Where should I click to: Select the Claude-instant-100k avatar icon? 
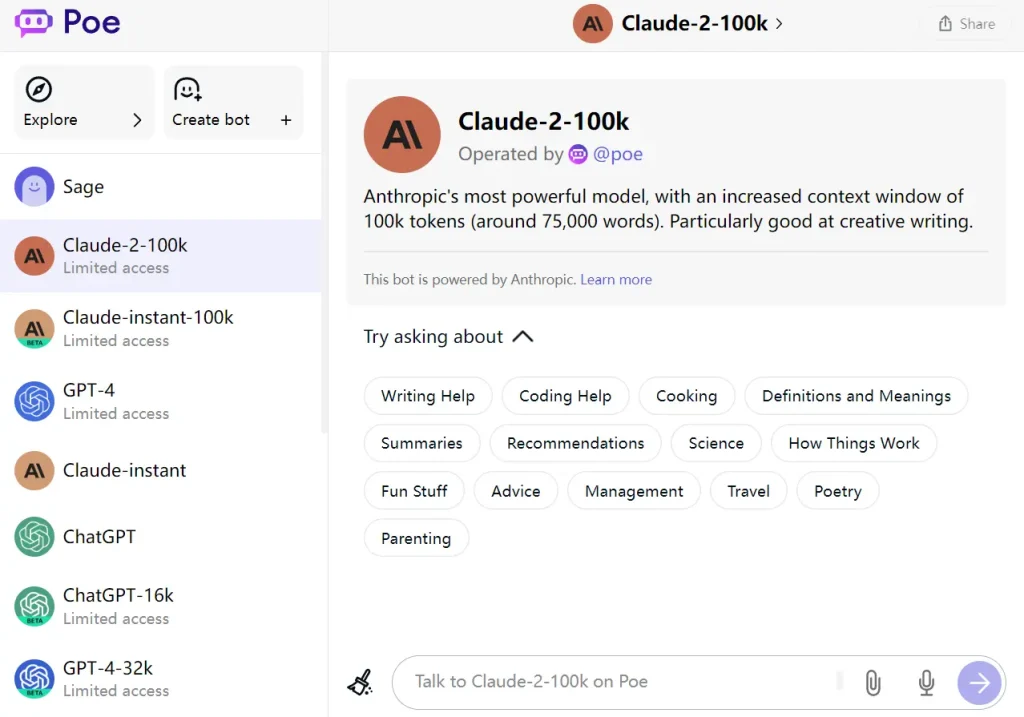pyautogui.click(x=34, y=328)
